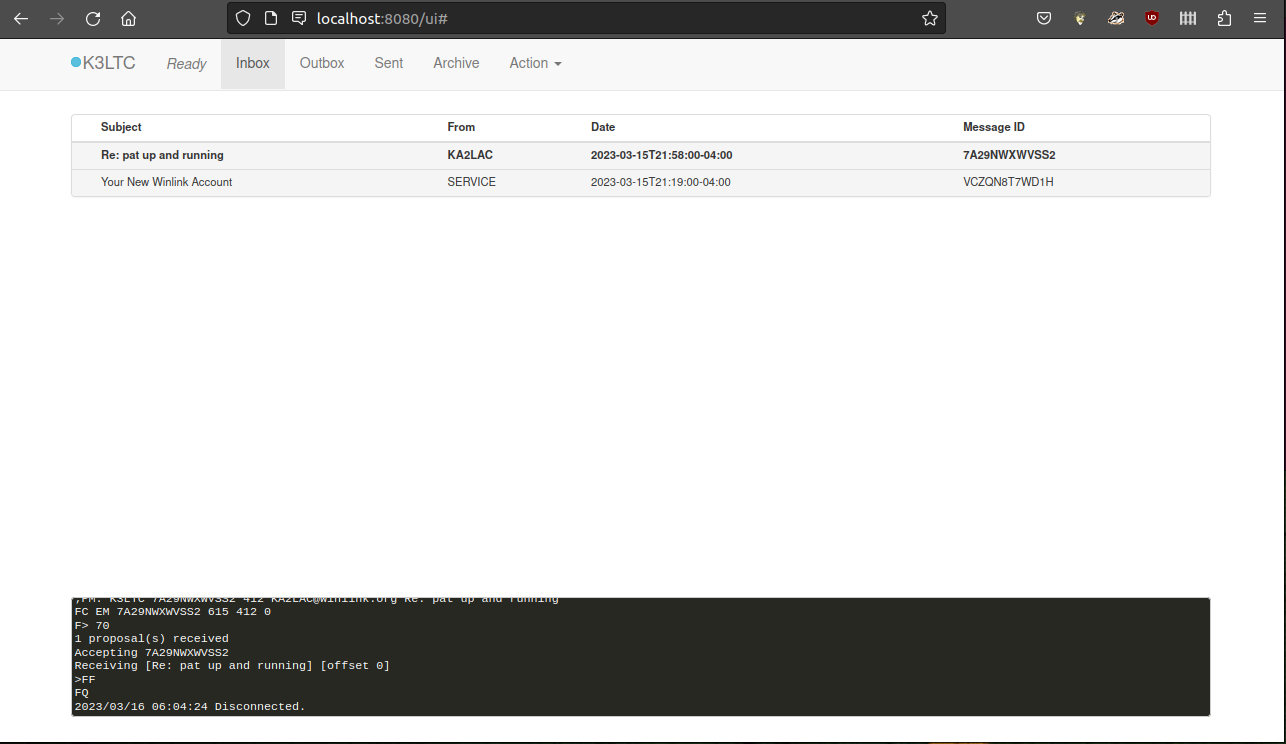
Task: Select the Inbox tab
Action: click(x=253, y=63)
